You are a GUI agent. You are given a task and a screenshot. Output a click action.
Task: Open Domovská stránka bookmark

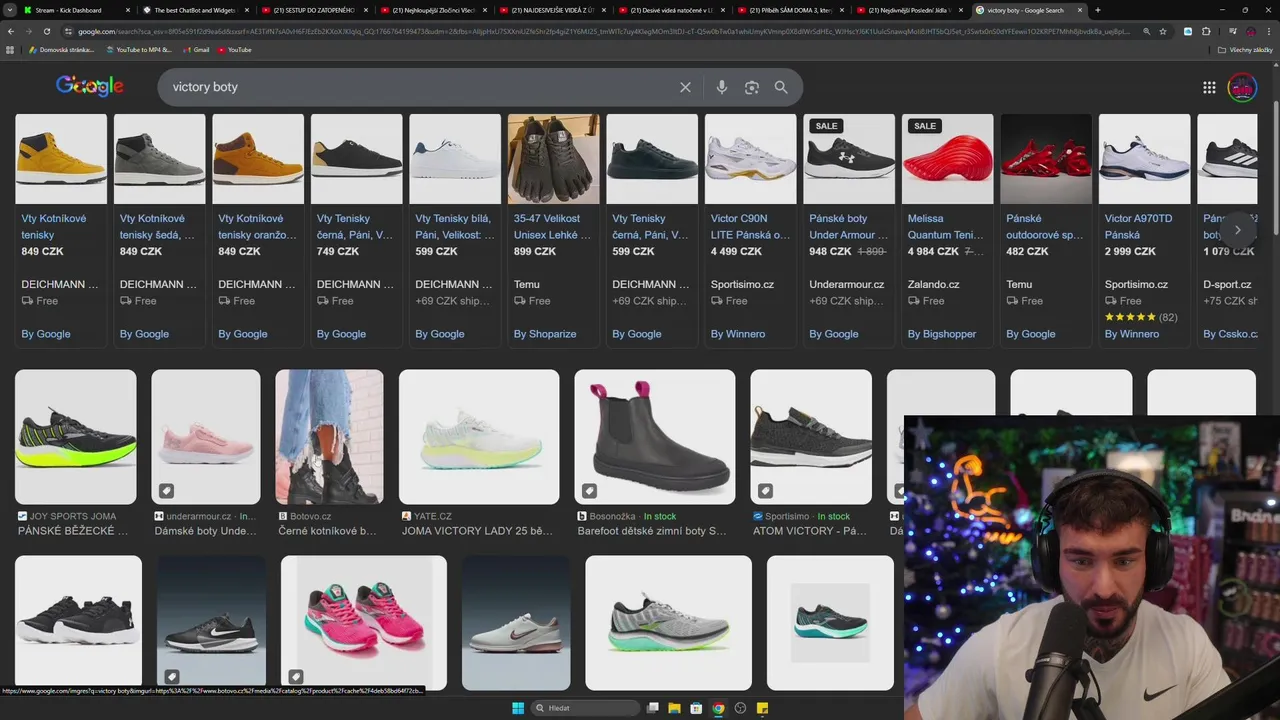62,49
